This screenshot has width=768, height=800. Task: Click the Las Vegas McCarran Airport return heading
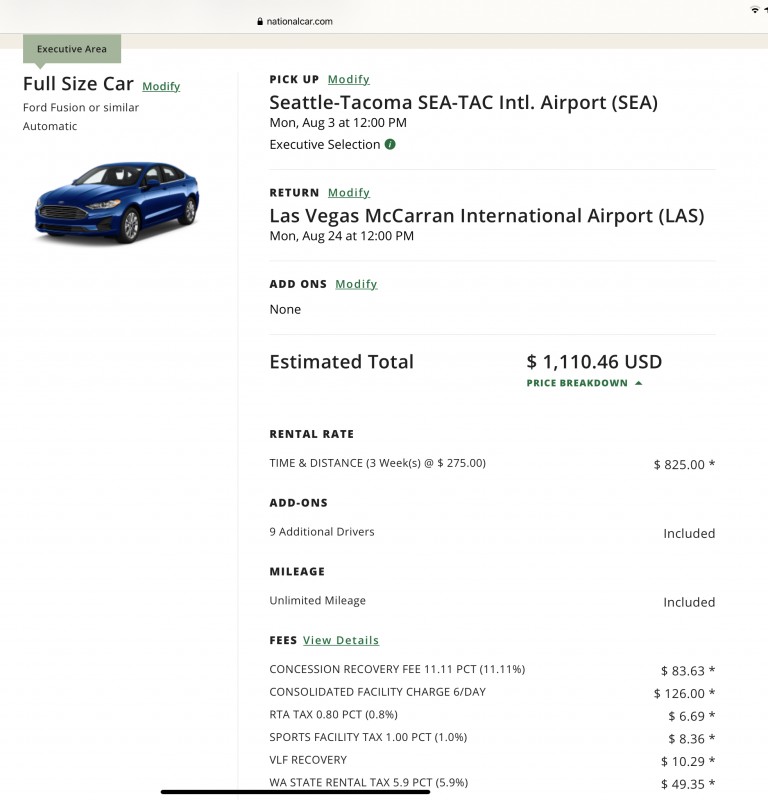(486, 215)
